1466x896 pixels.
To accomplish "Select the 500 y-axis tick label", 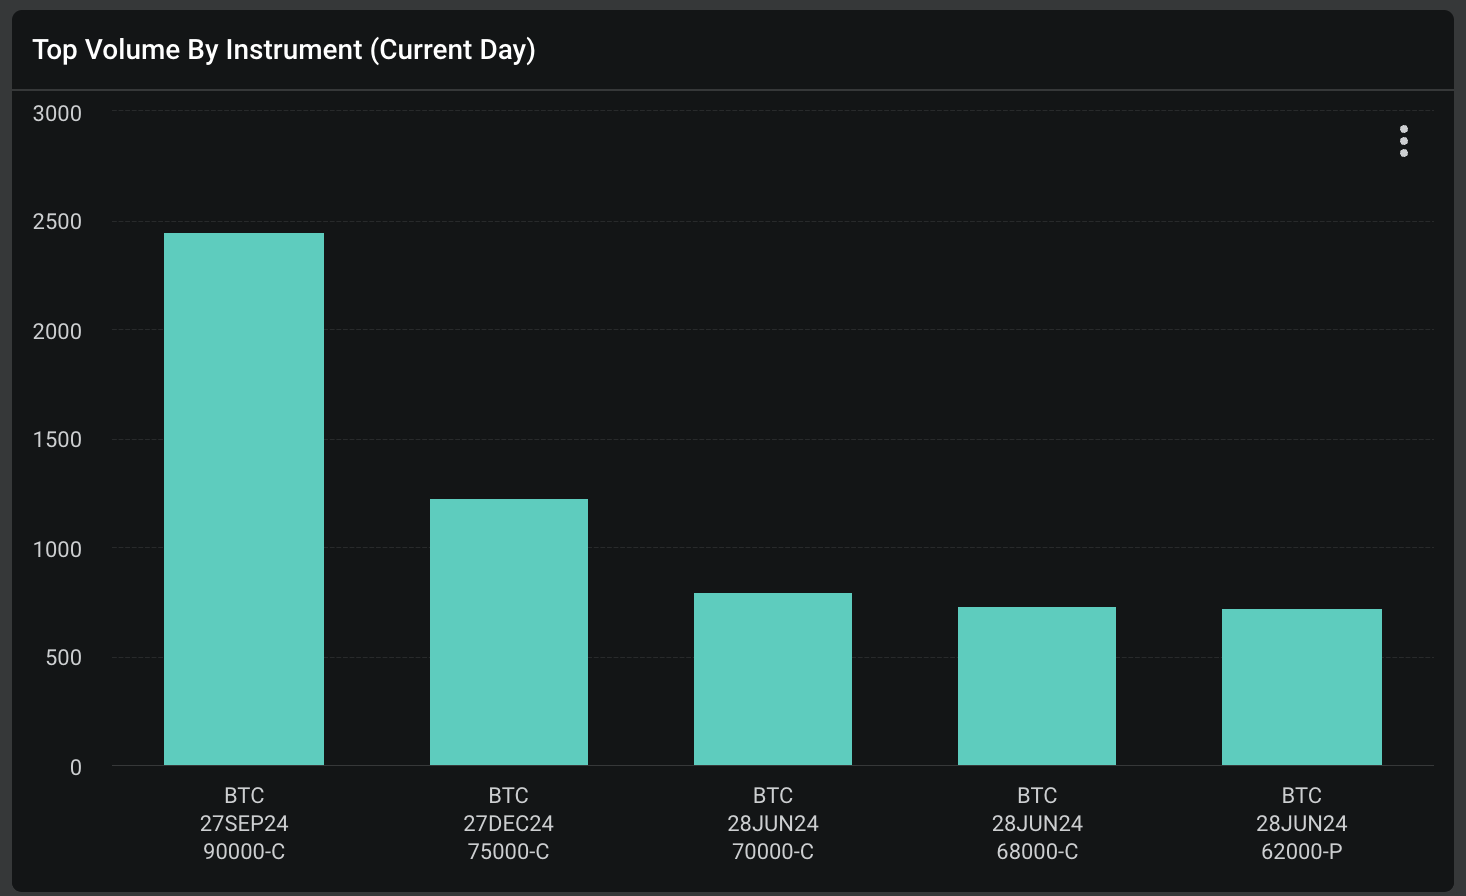I will (63, 658).
